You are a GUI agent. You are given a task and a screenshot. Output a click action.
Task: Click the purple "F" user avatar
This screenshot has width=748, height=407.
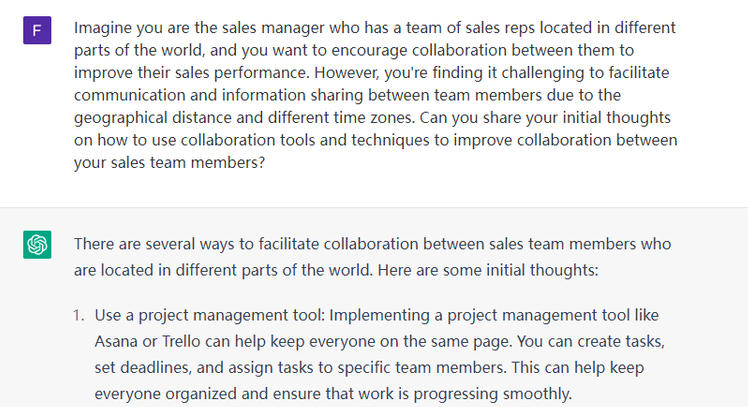click(37, 30)
